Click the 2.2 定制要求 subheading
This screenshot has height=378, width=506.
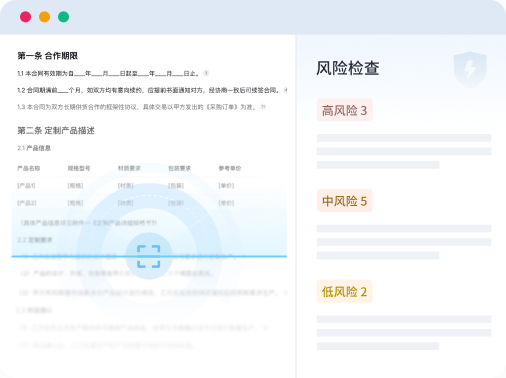pos(35,240)
